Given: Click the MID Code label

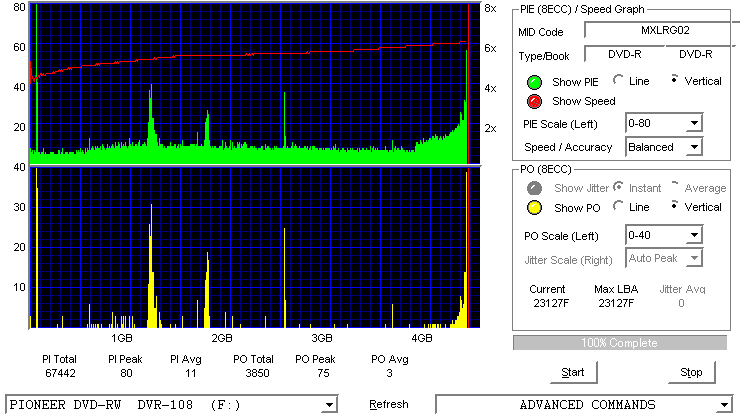Looking at the screenshot, I should tap(541, 32).
